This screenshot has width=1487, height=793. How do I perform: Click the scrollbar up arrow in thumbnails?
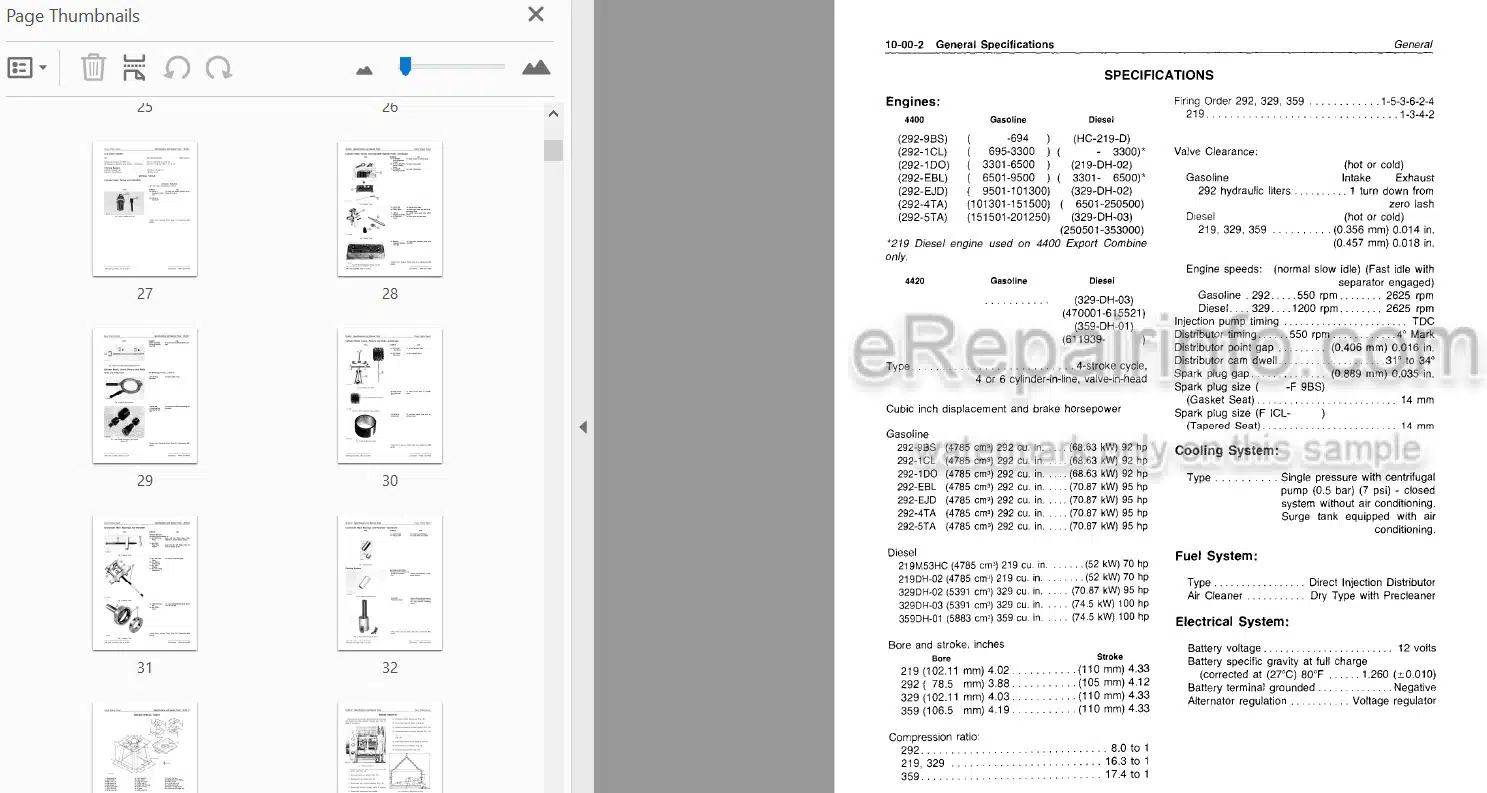[x=553, y=114]
